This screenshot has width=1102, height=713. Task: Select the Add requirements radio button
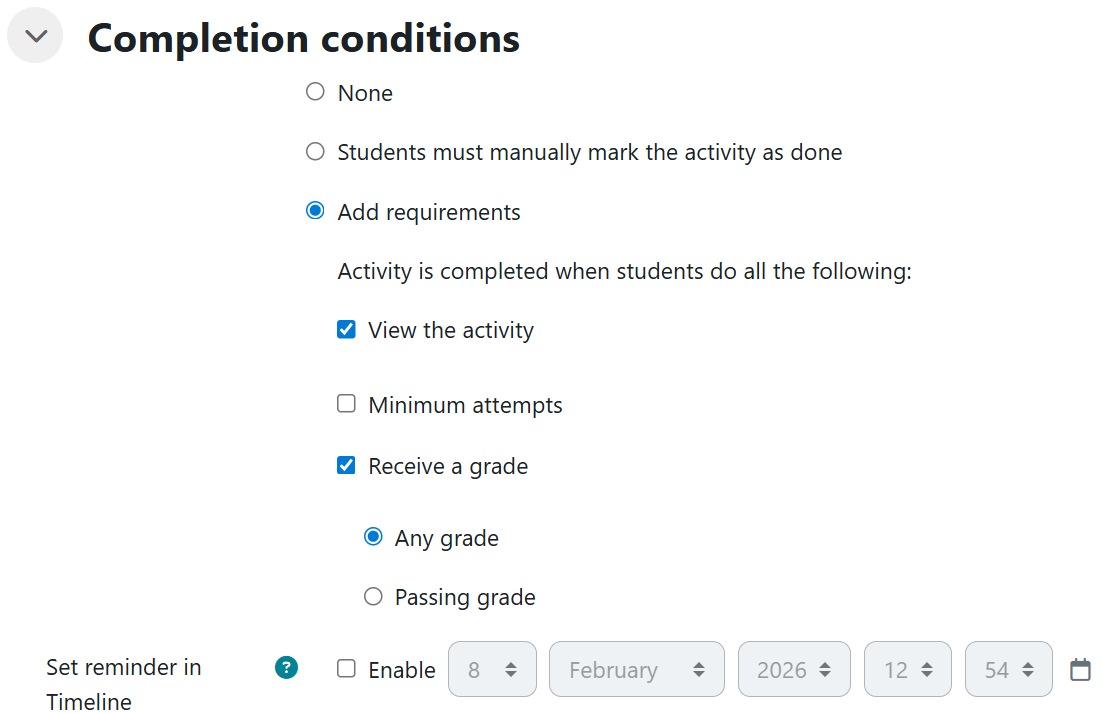(x=315, y=211)
